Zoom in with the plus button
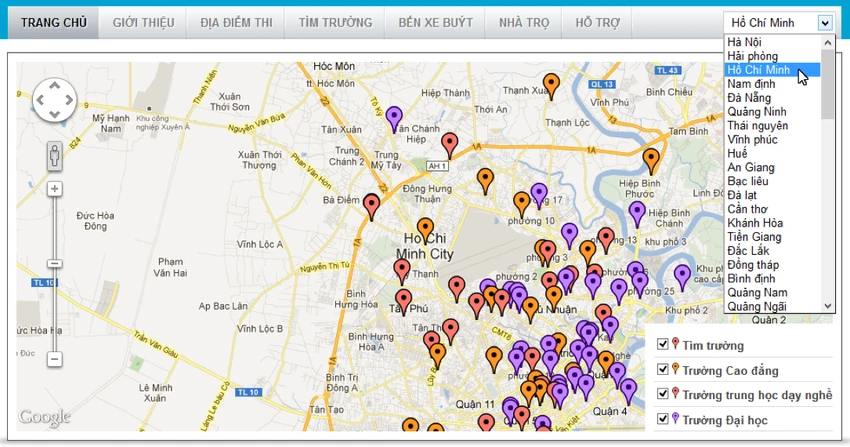 [54, 189]
